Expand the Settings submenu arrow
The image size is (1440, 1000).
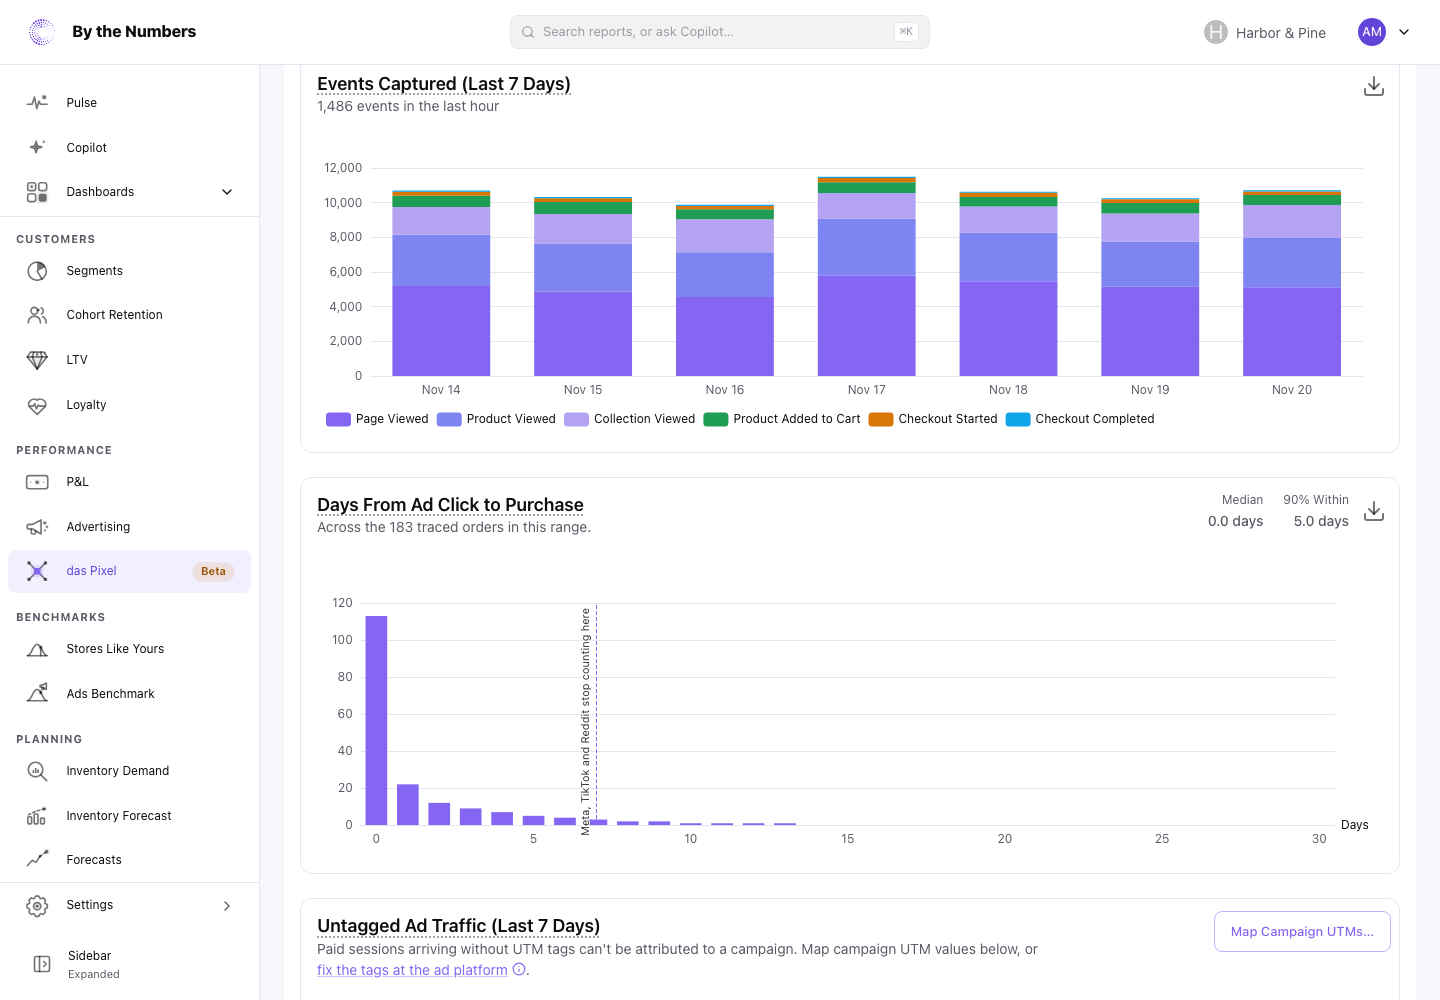(227, 906)
